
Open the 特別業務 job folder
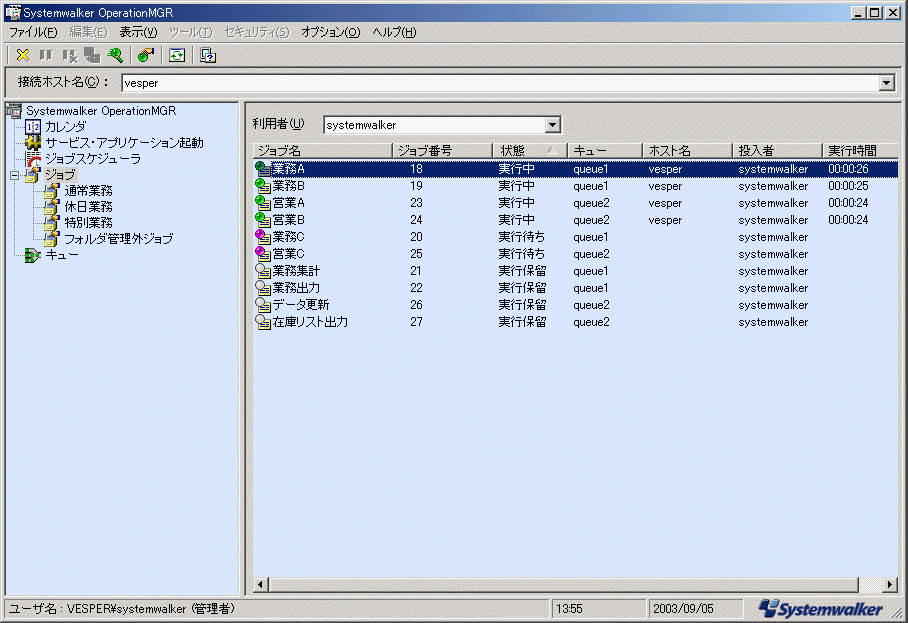point(88,222)
